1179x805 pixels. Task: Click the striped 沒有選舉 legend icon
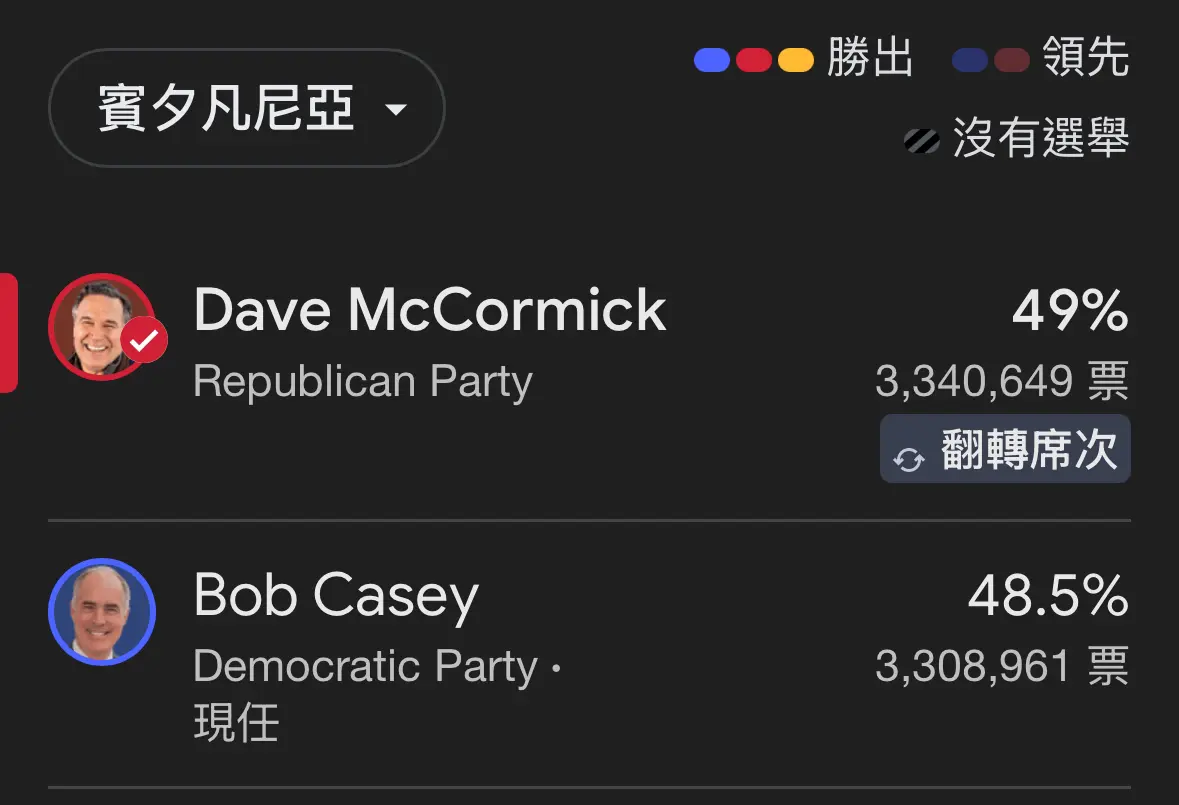[922, 141]
